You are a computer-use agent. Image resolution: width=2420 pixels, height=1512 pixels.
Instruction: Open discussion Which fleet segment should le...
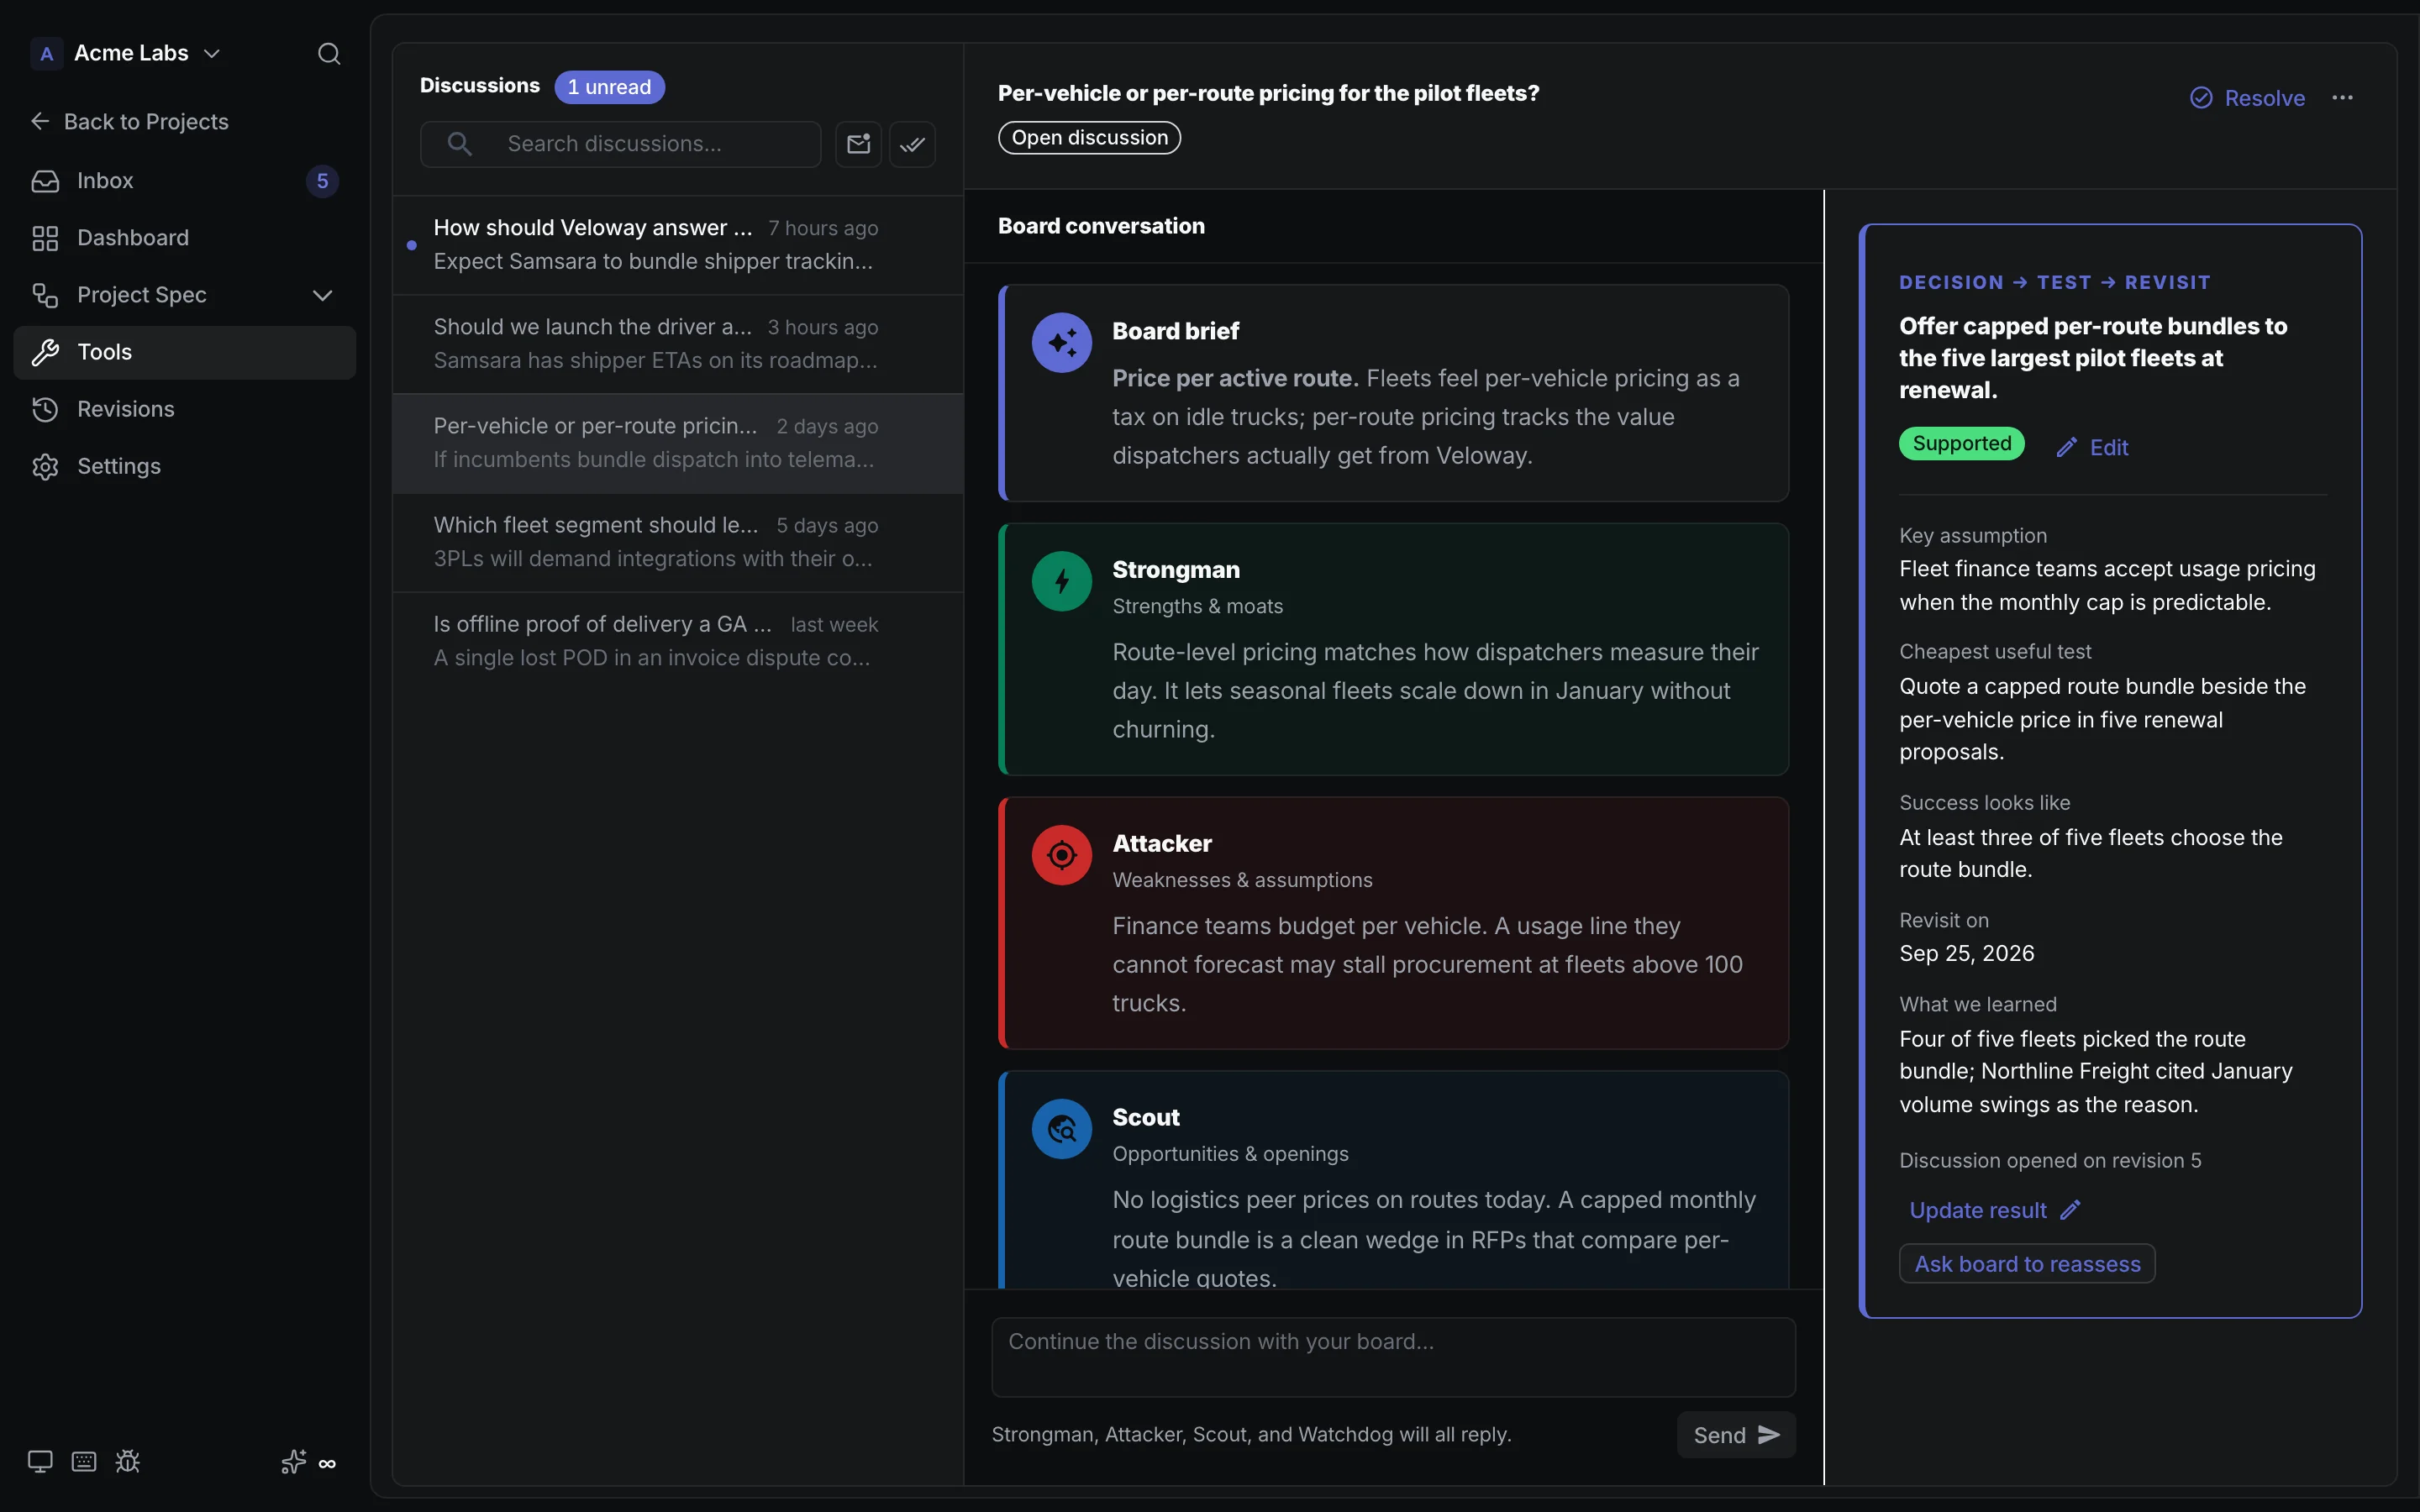coord(678,542)
